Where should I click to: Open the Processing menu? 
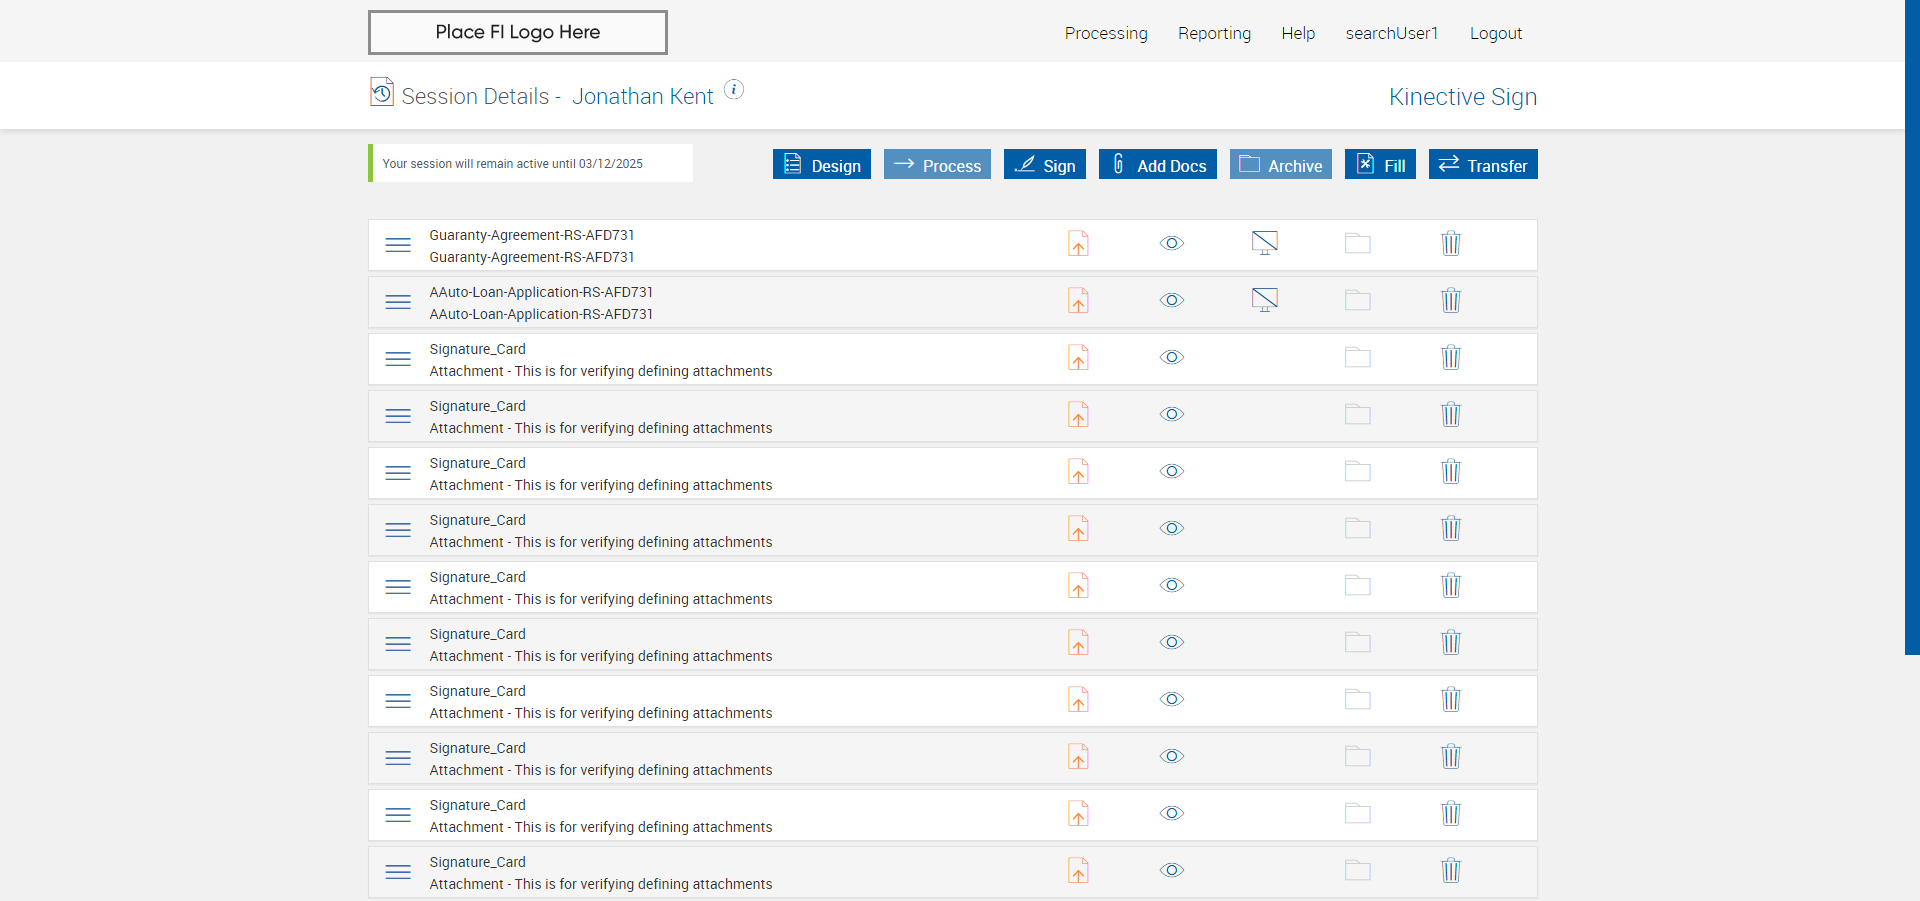1106,33
